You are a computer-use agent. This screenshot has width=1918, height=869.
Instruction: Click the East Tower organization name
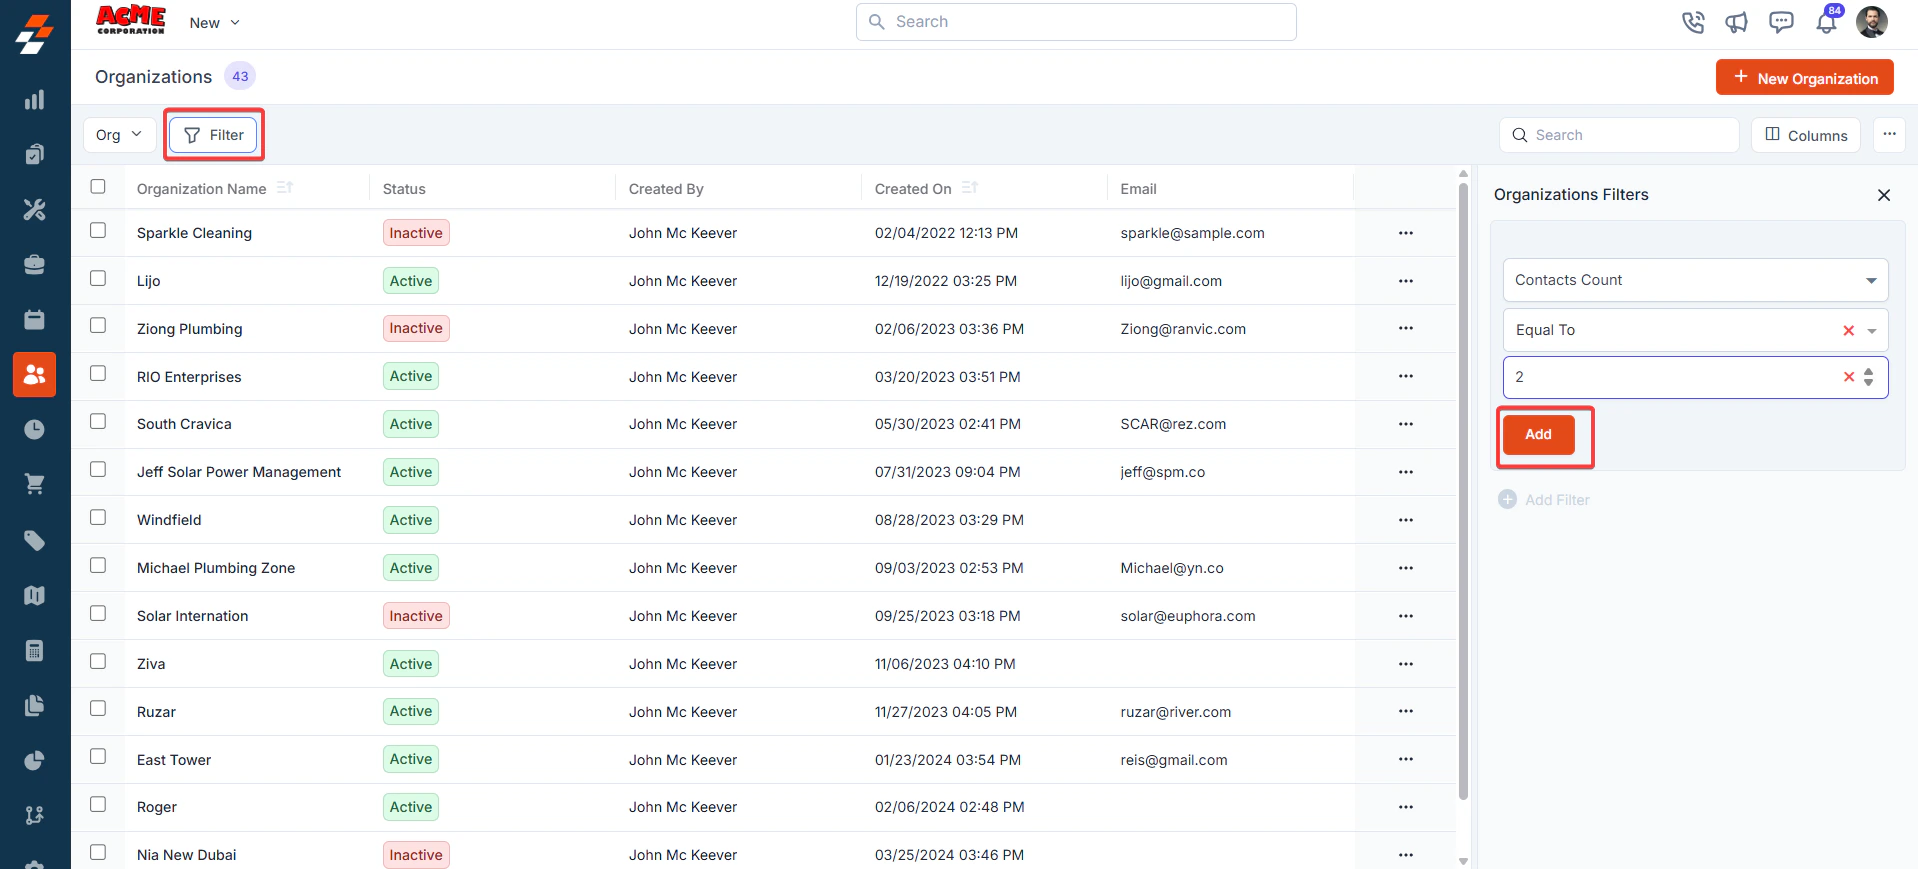174,760
